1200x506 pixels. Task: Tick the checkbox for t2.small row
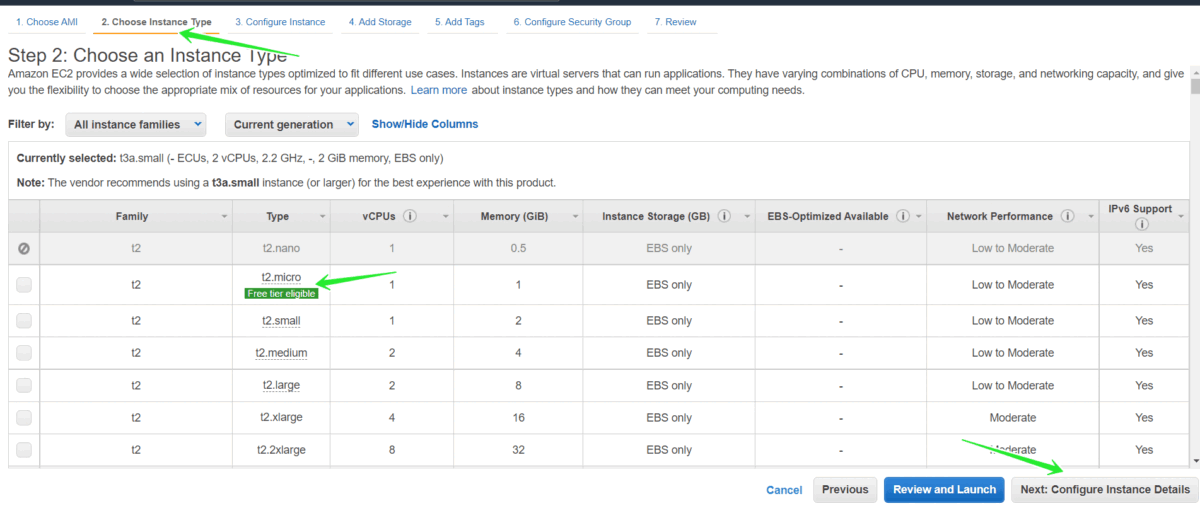tap(24, 321)
